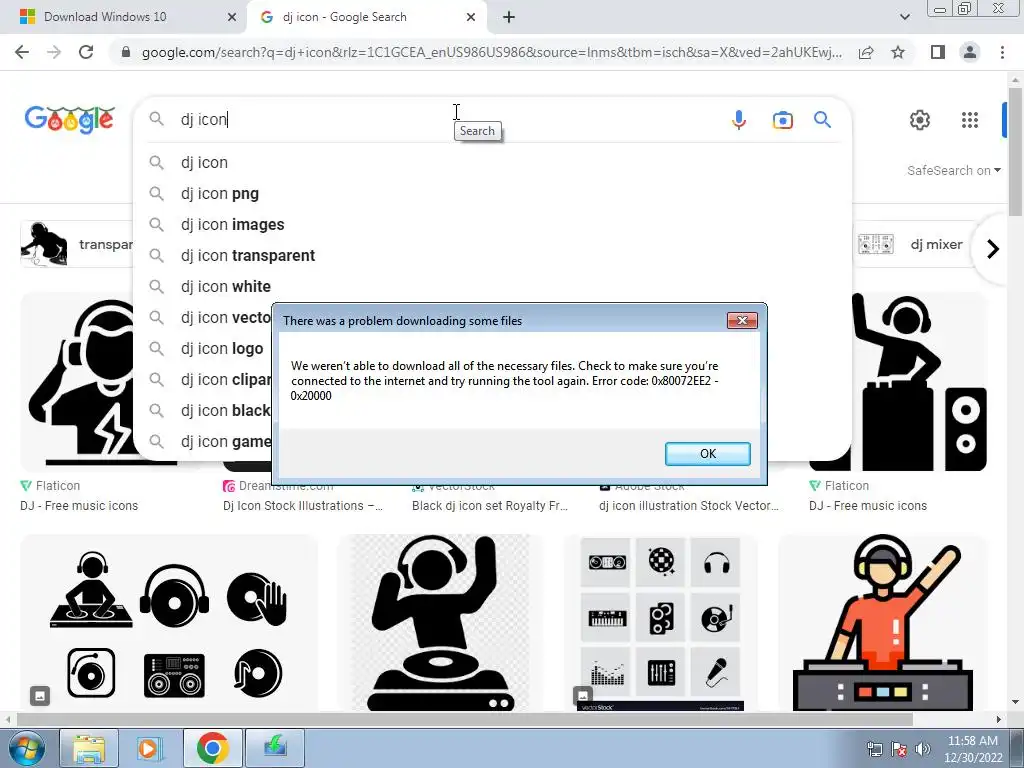Switch to the Download Windows 10 tab
This screenshot has height=768, width=1024.
point(123,17)
